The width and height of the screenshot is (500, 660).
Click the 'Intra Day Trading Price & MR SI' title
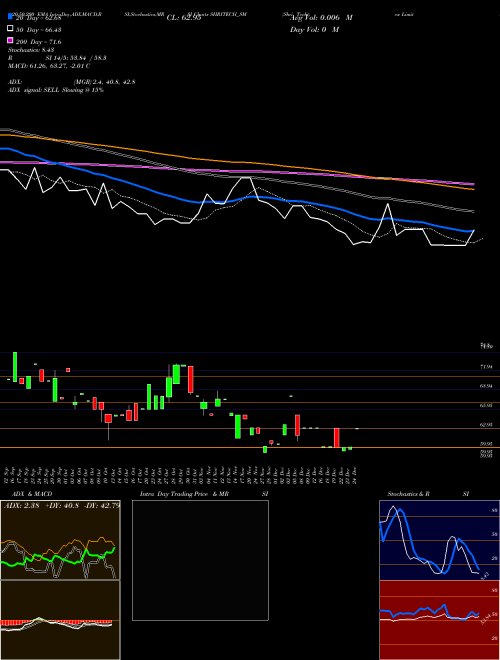click(204, 494)
